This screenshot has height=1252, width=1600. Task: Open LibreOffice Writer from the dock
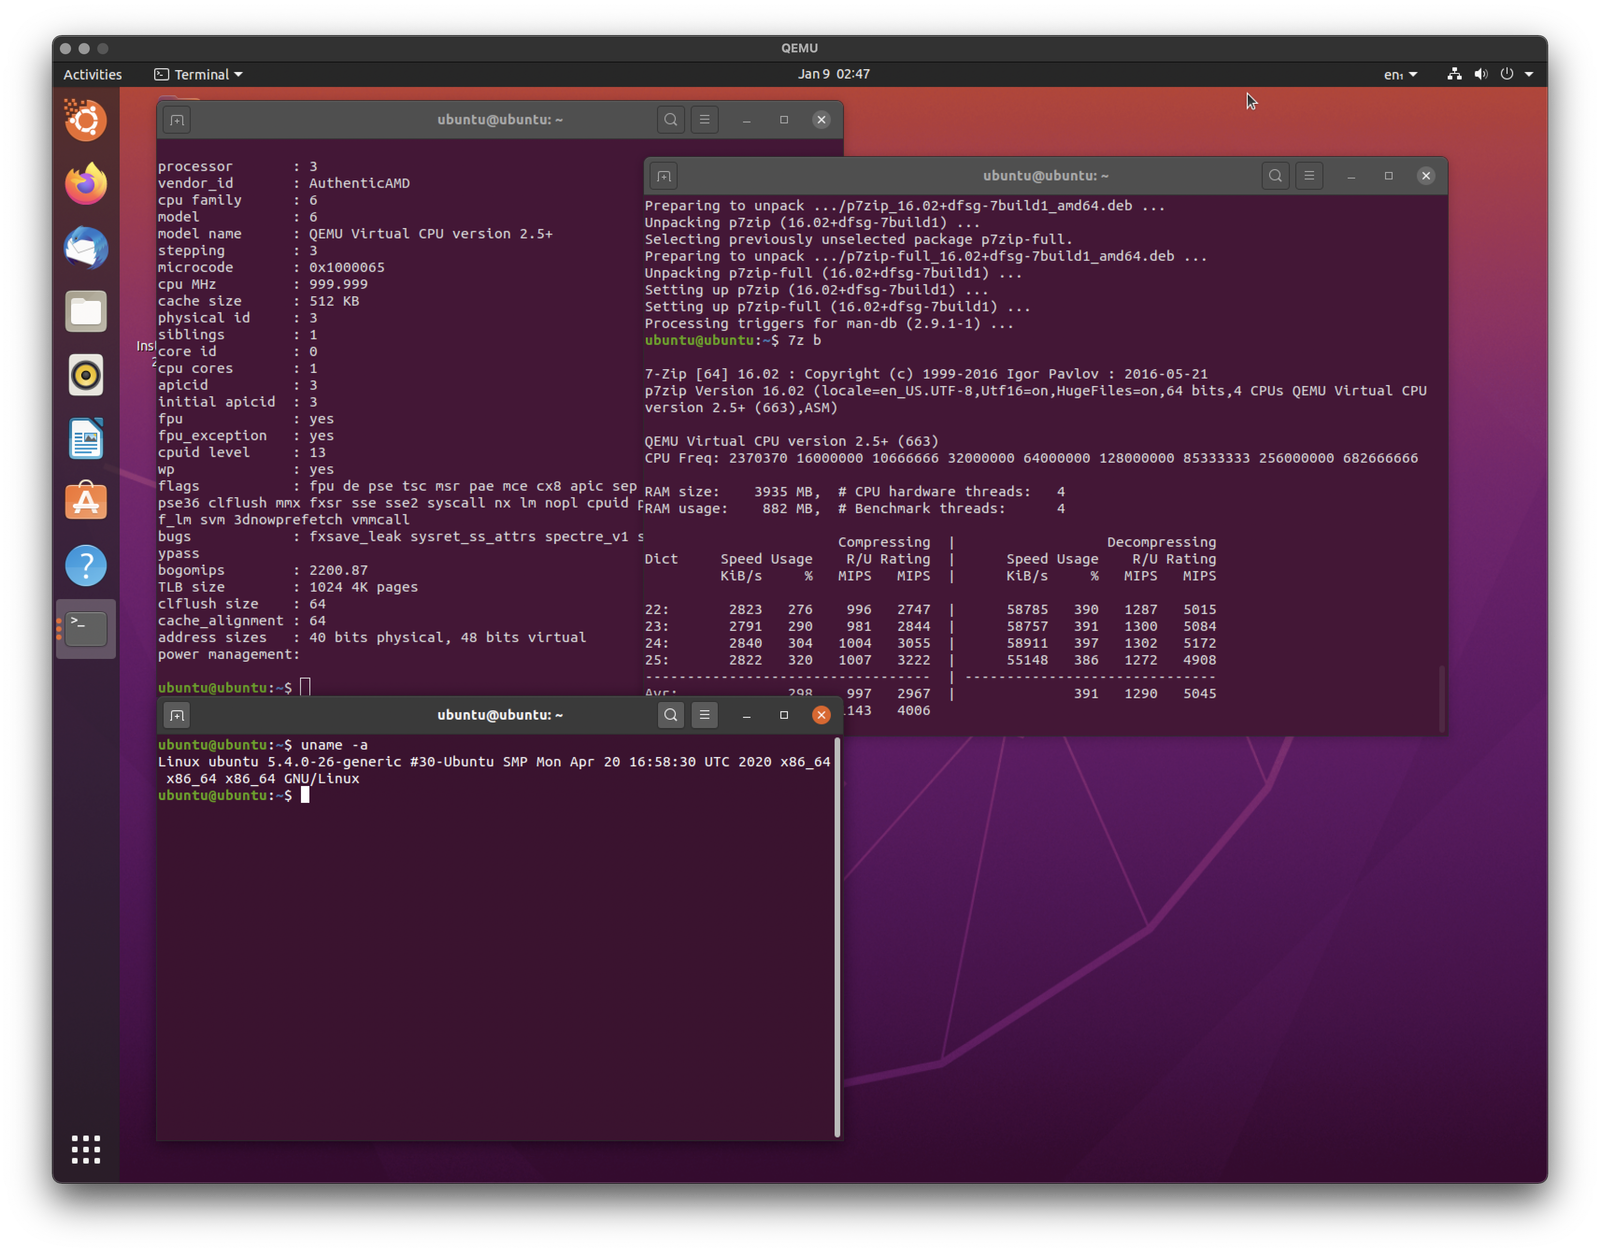point(86,439)
